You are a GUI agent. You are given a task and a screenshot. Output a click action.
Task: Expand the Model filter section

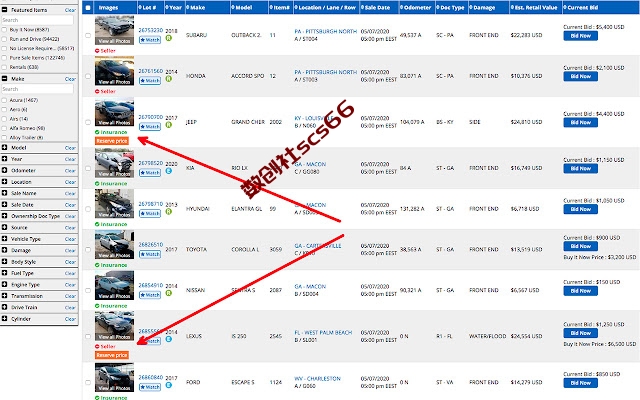click(4, 147)
